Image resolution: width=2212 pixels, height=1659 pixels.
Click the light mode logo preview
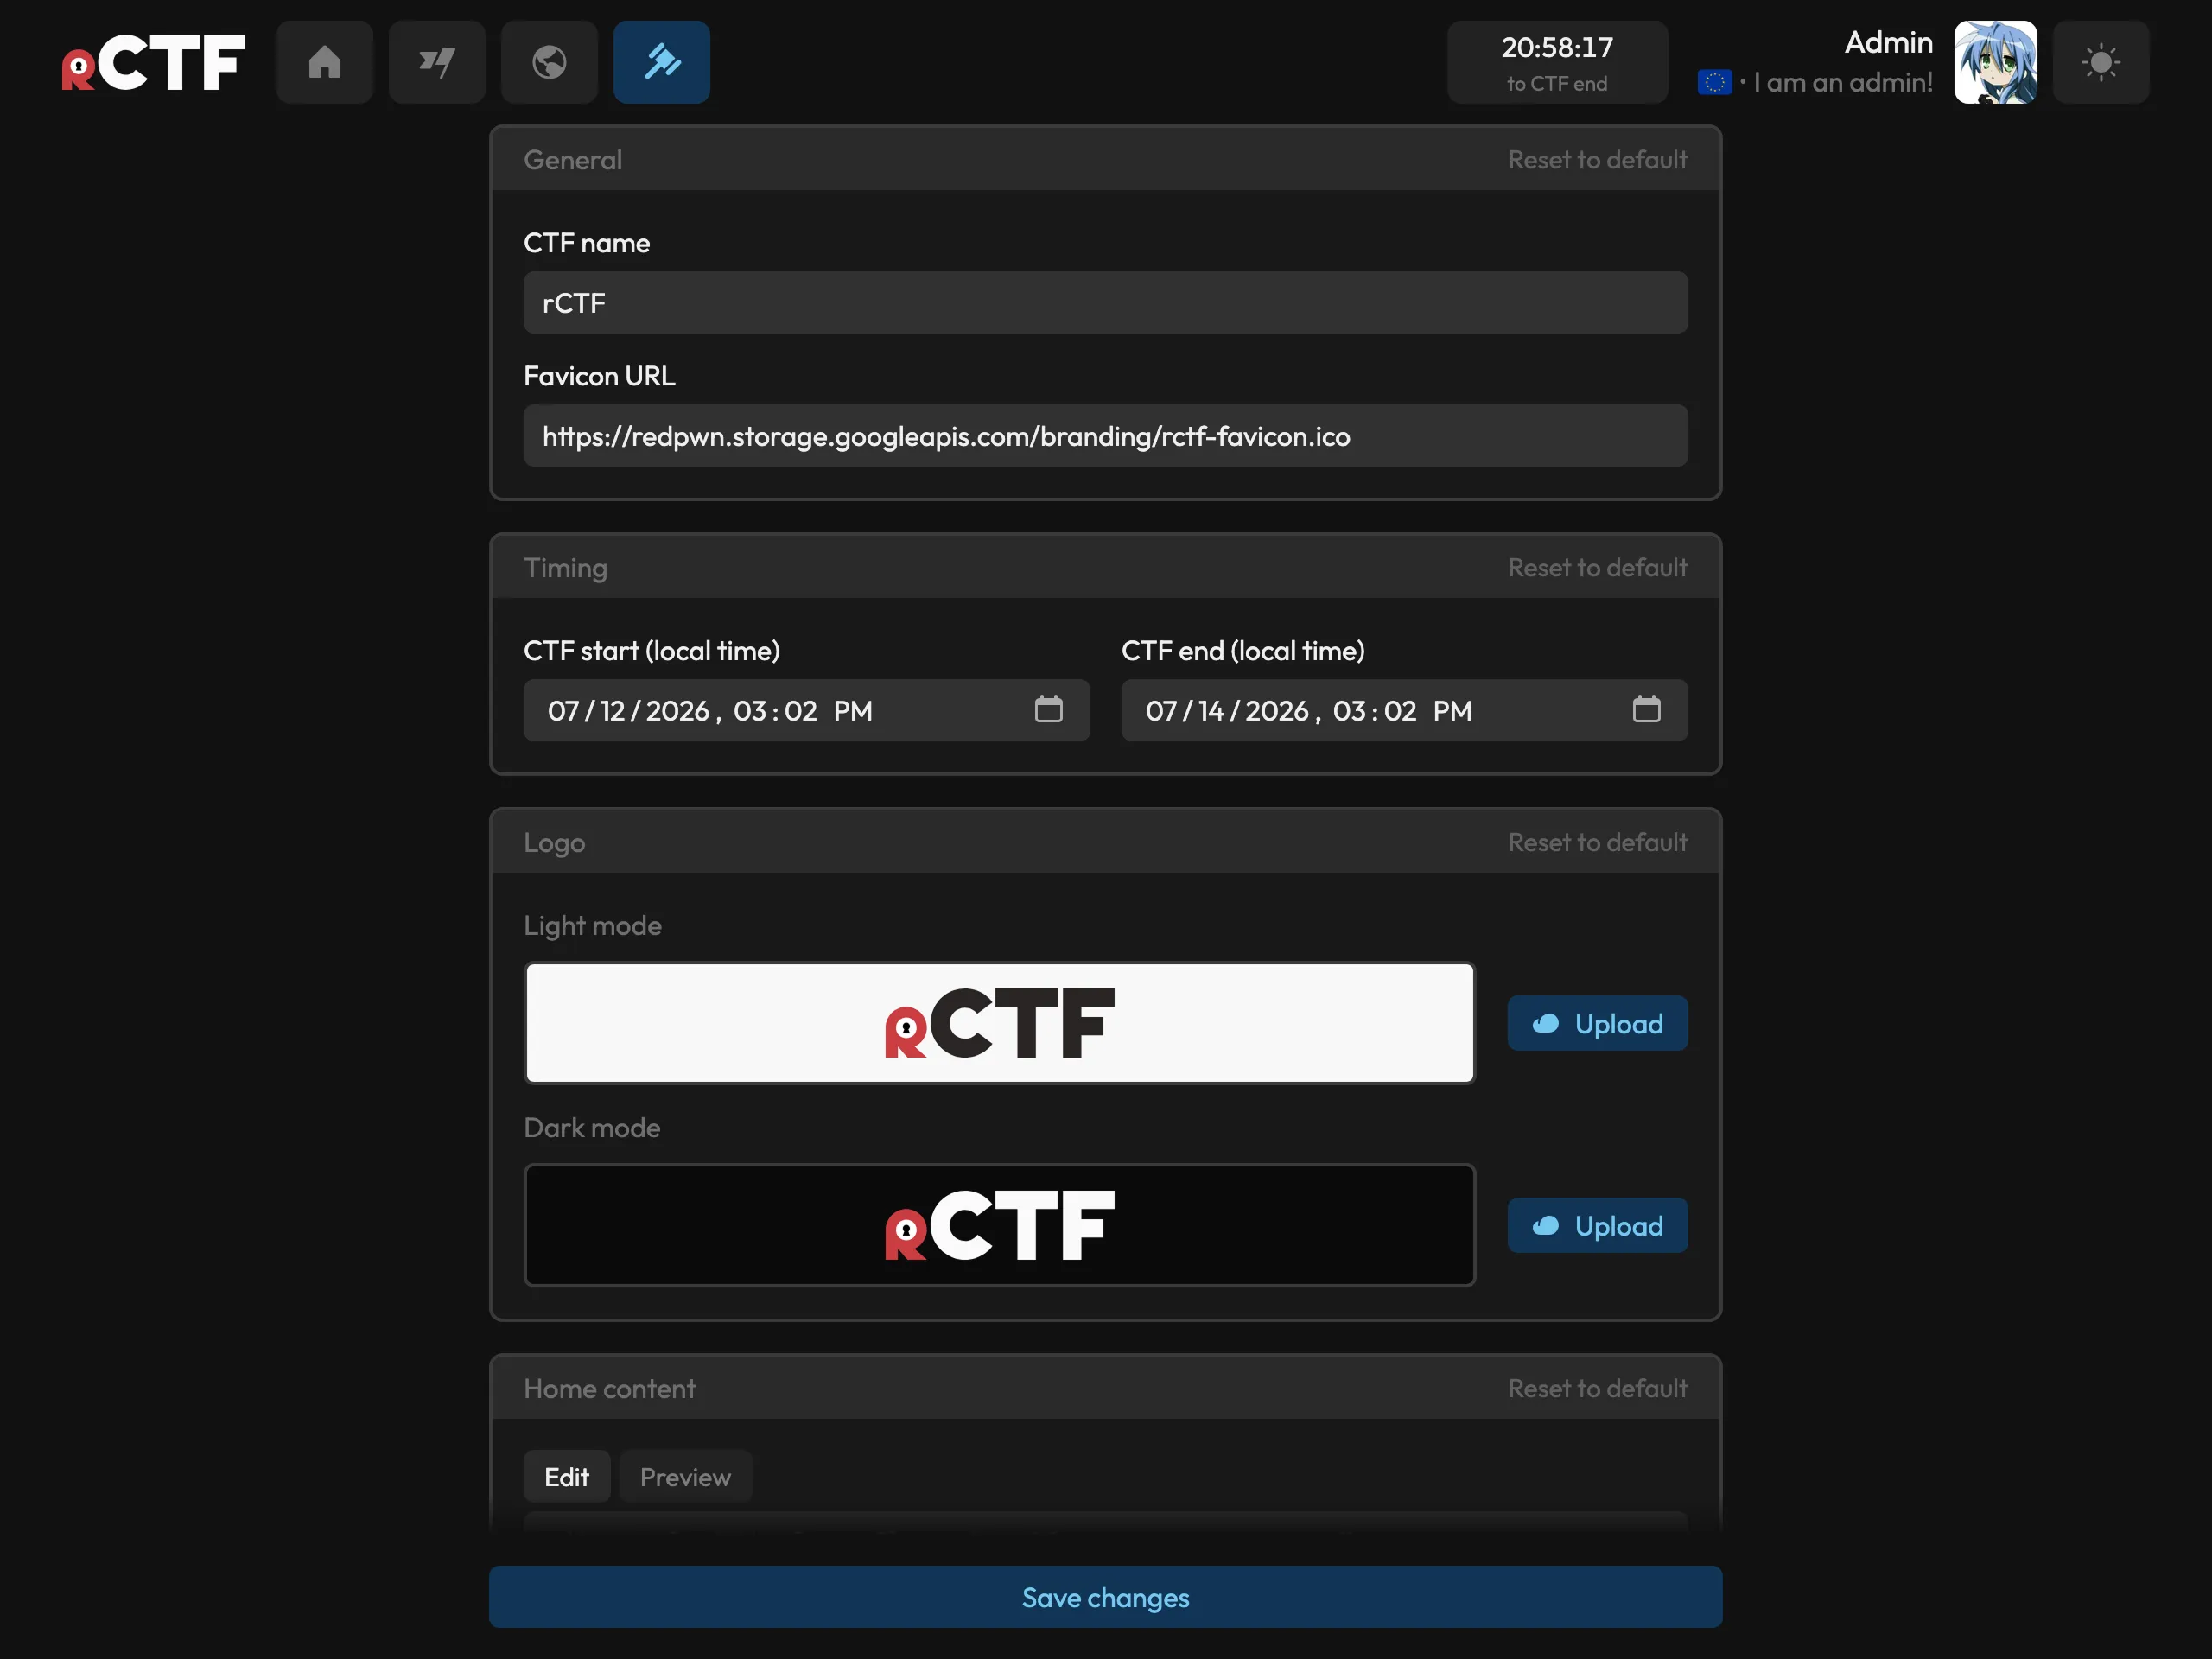[999, 1023]
